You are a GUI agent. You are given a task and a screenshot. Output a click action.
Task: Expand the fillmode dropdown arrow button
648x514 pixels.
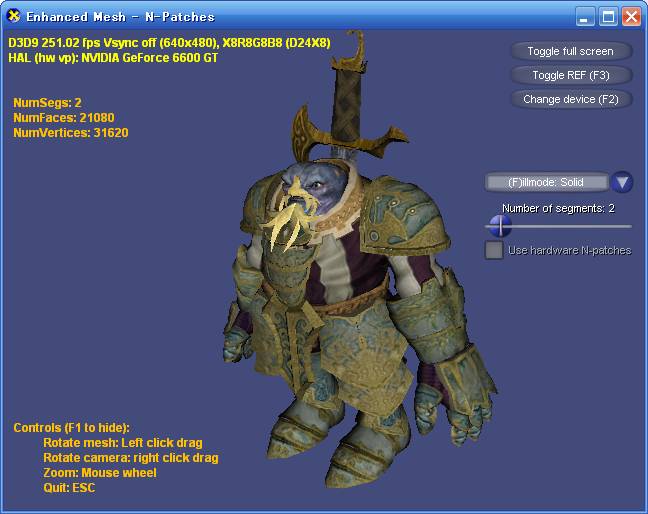point(622,182)
